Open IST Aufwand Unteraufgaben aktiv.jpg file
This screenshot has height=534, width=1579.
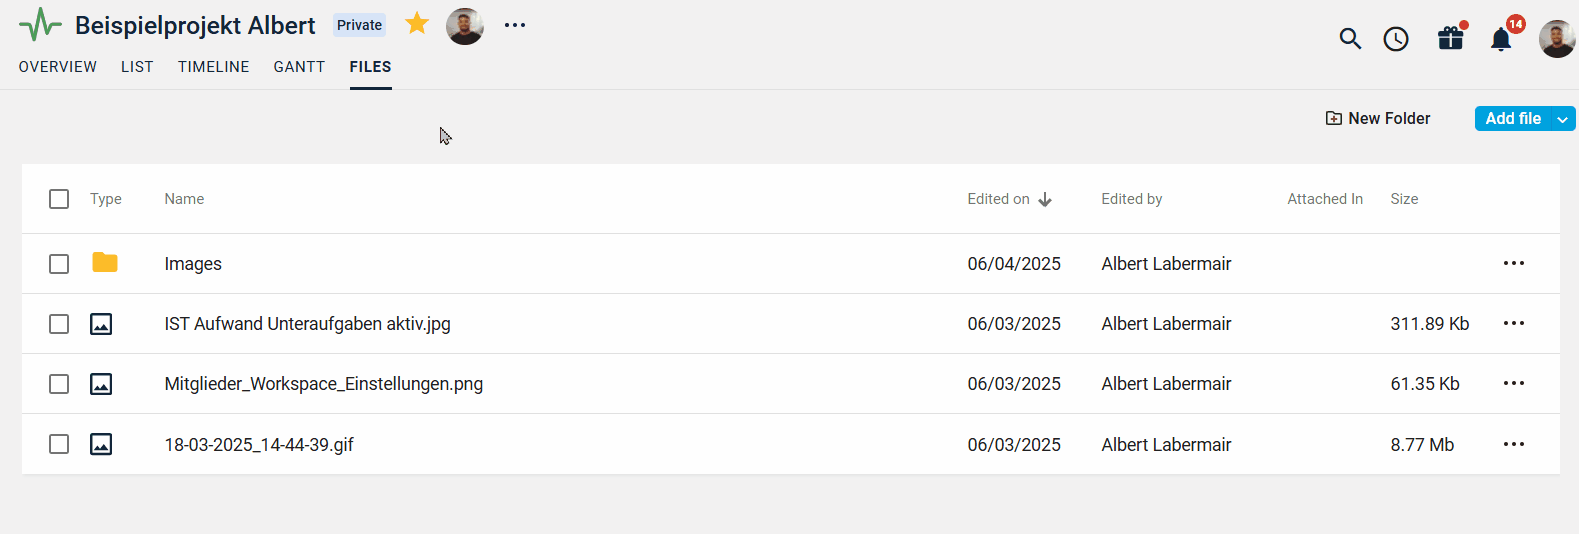pyautogui.click(x=307, y=324)
